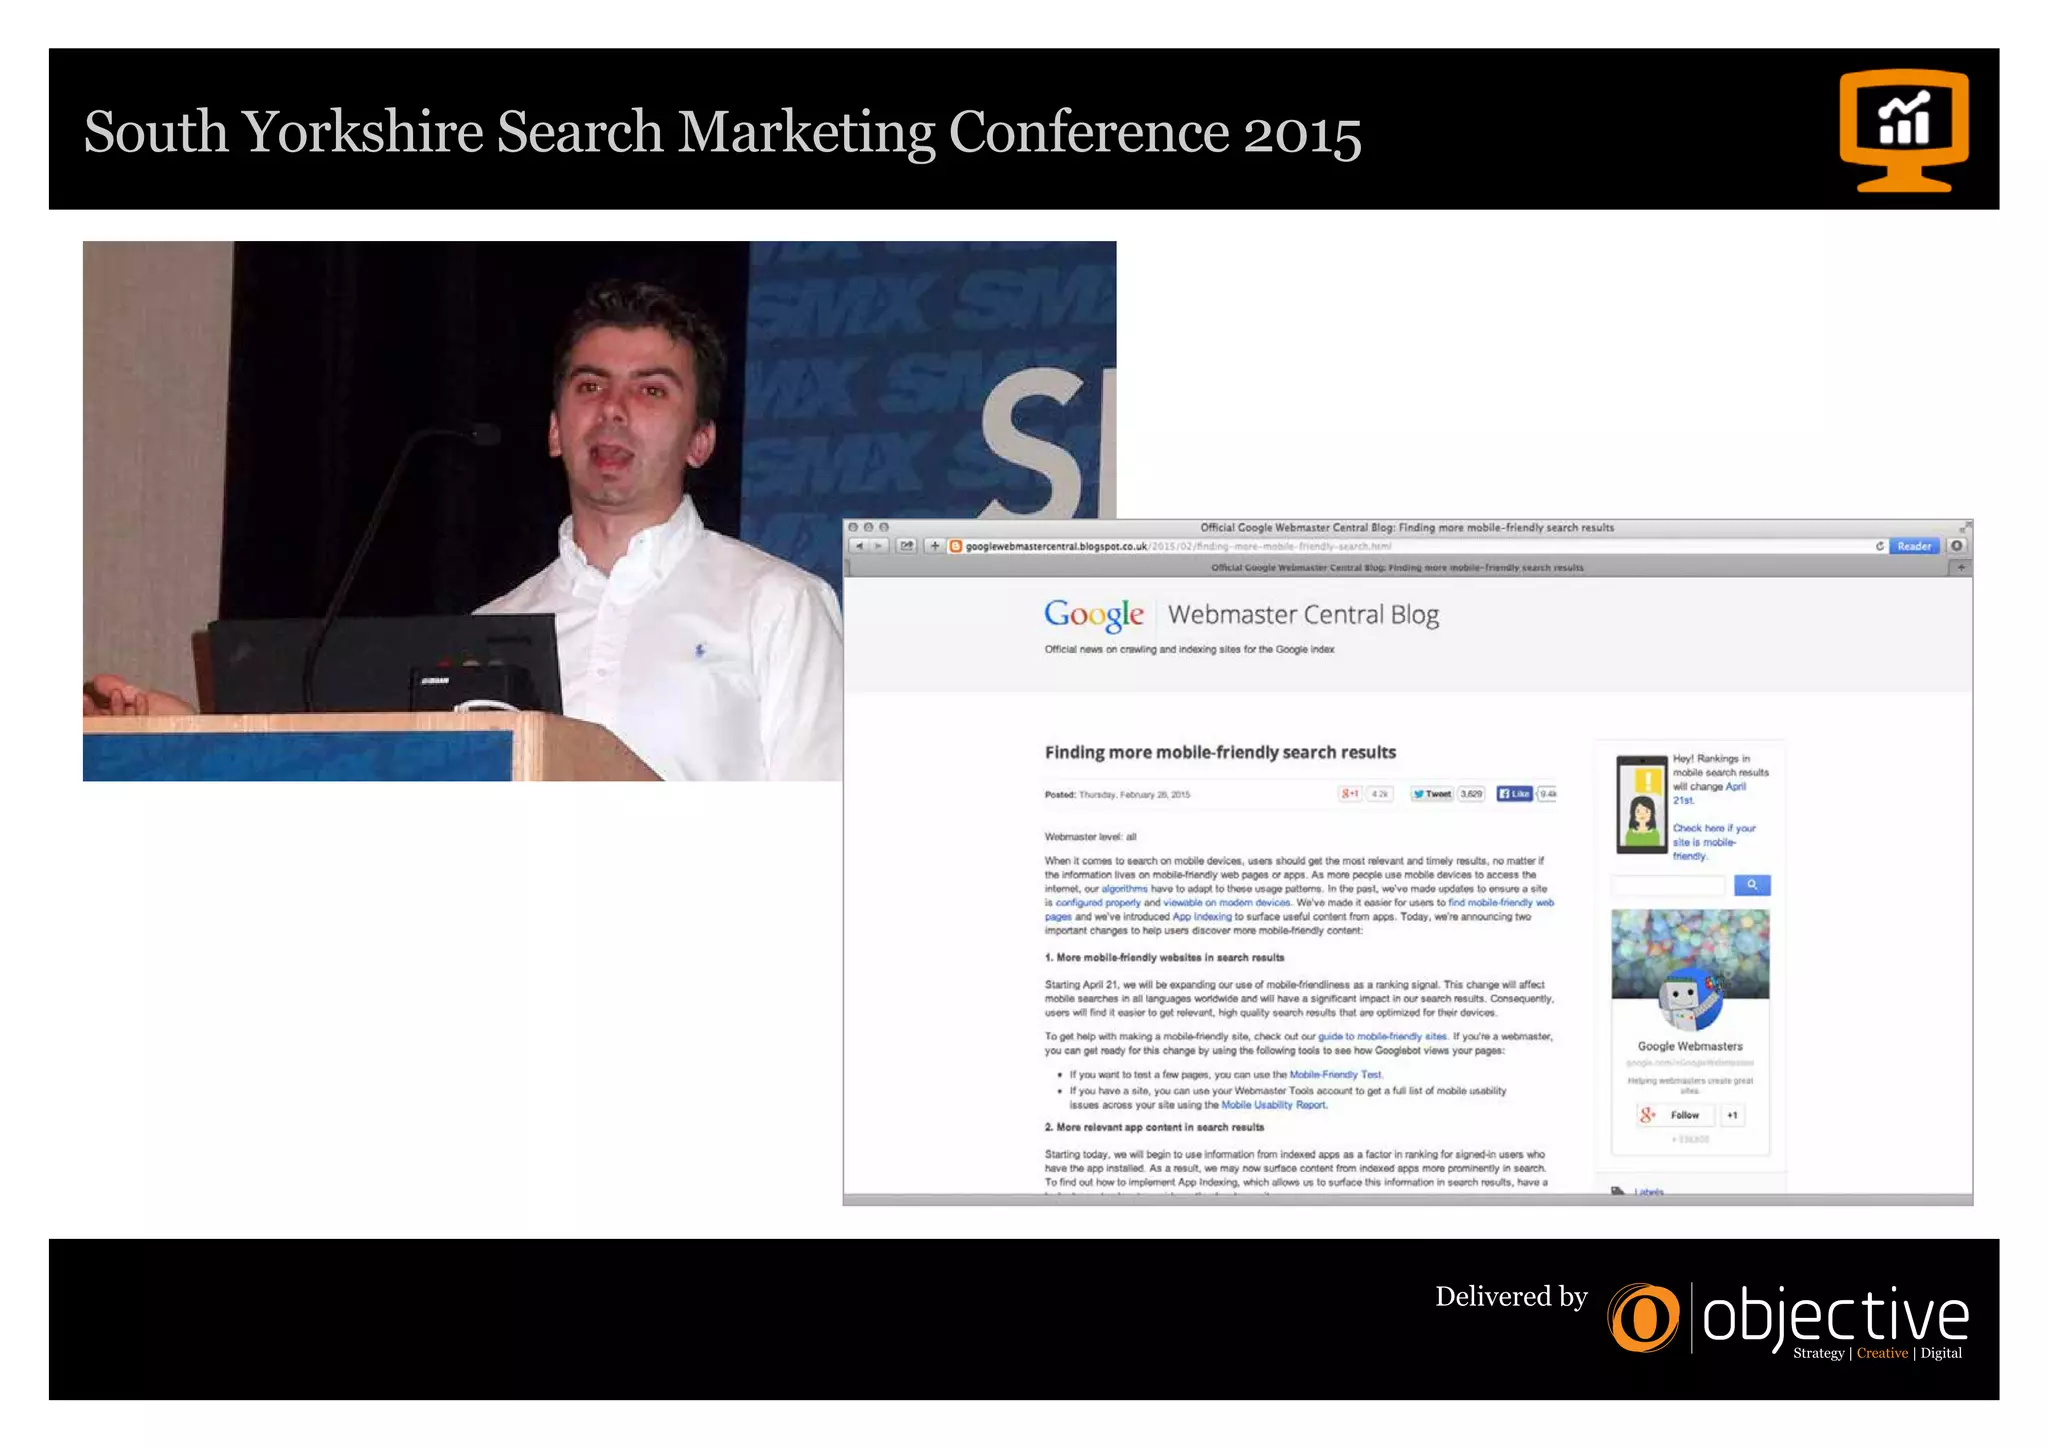Click the Posted Thursday February 26 2015 date
This screenshot has width=2048, height=1448.
[1117, 795]
